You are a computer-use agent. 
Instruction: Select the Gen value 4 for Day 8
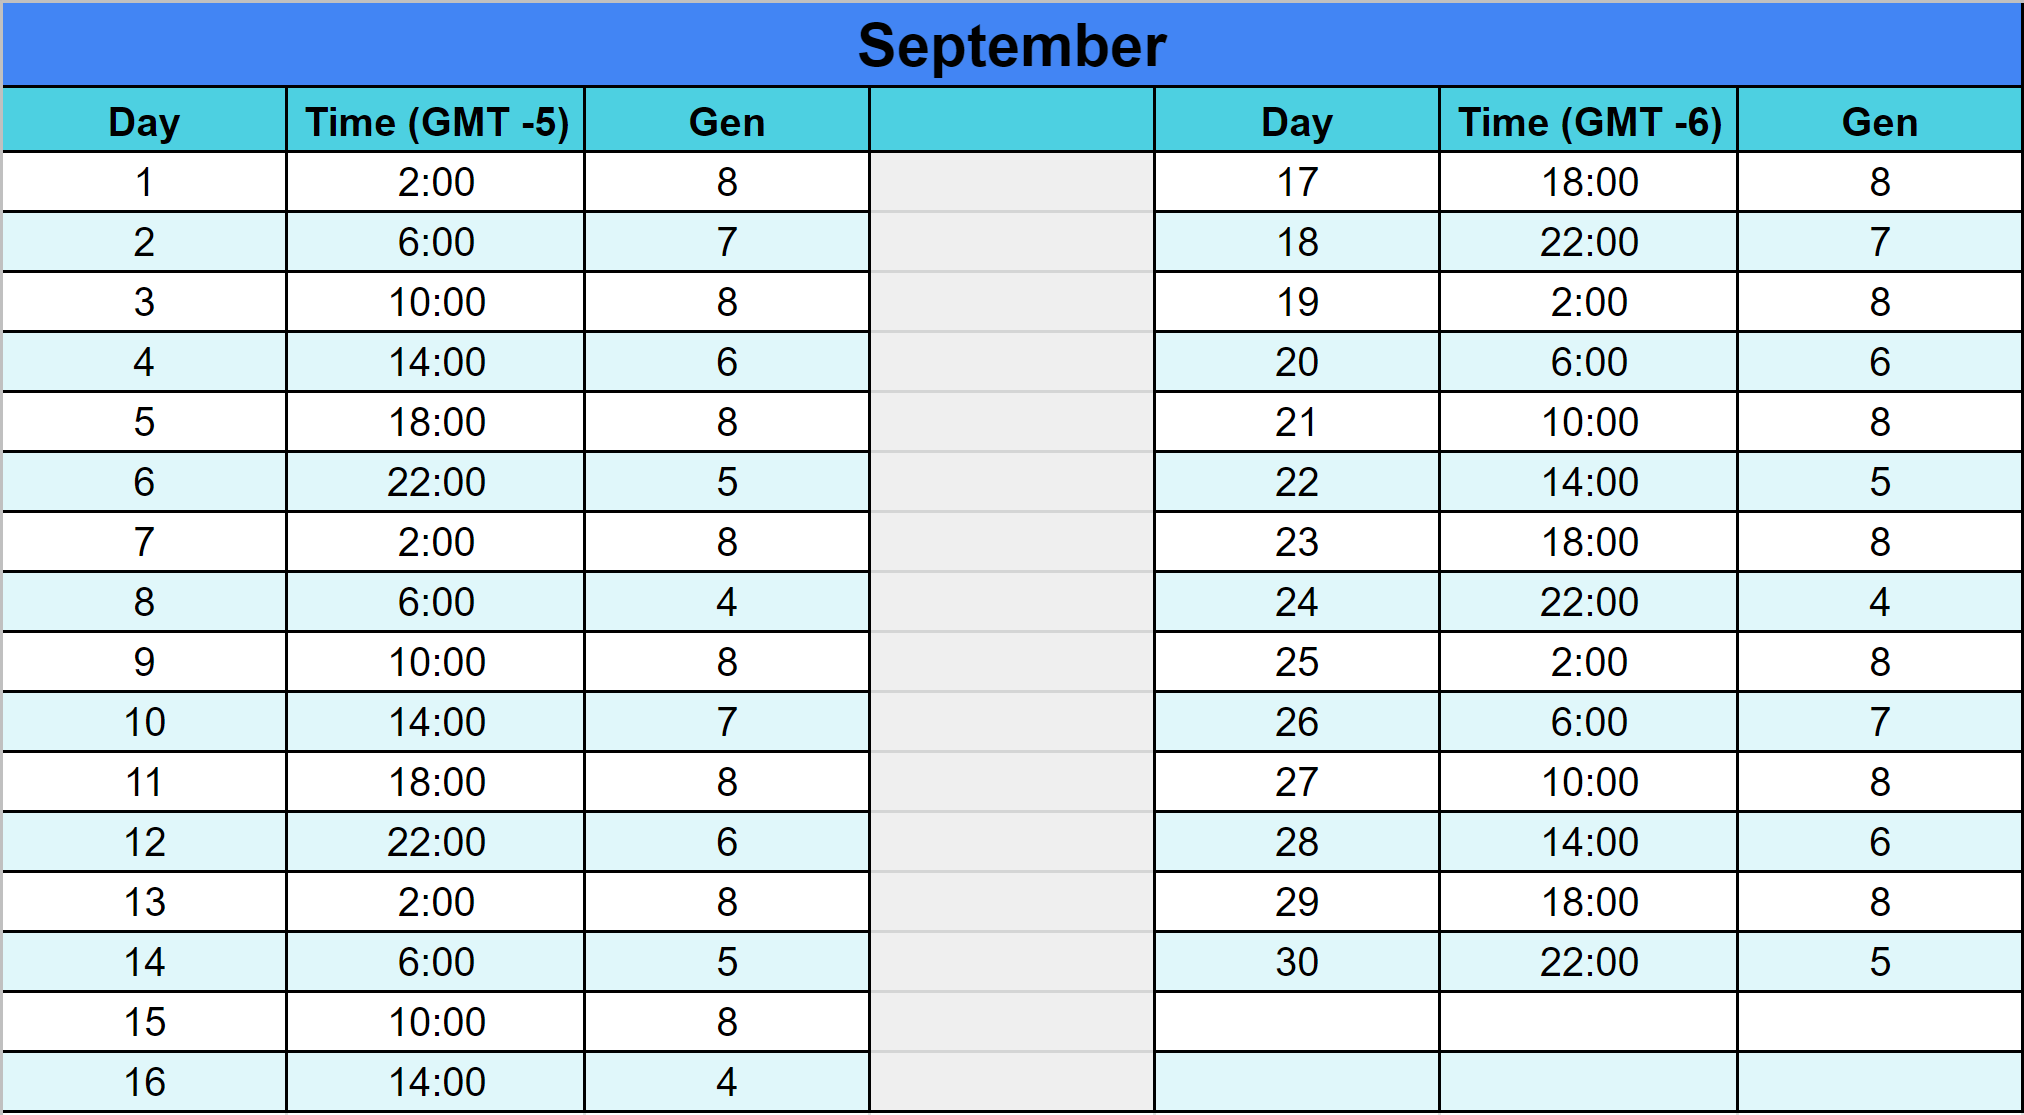tap(727, 602)
